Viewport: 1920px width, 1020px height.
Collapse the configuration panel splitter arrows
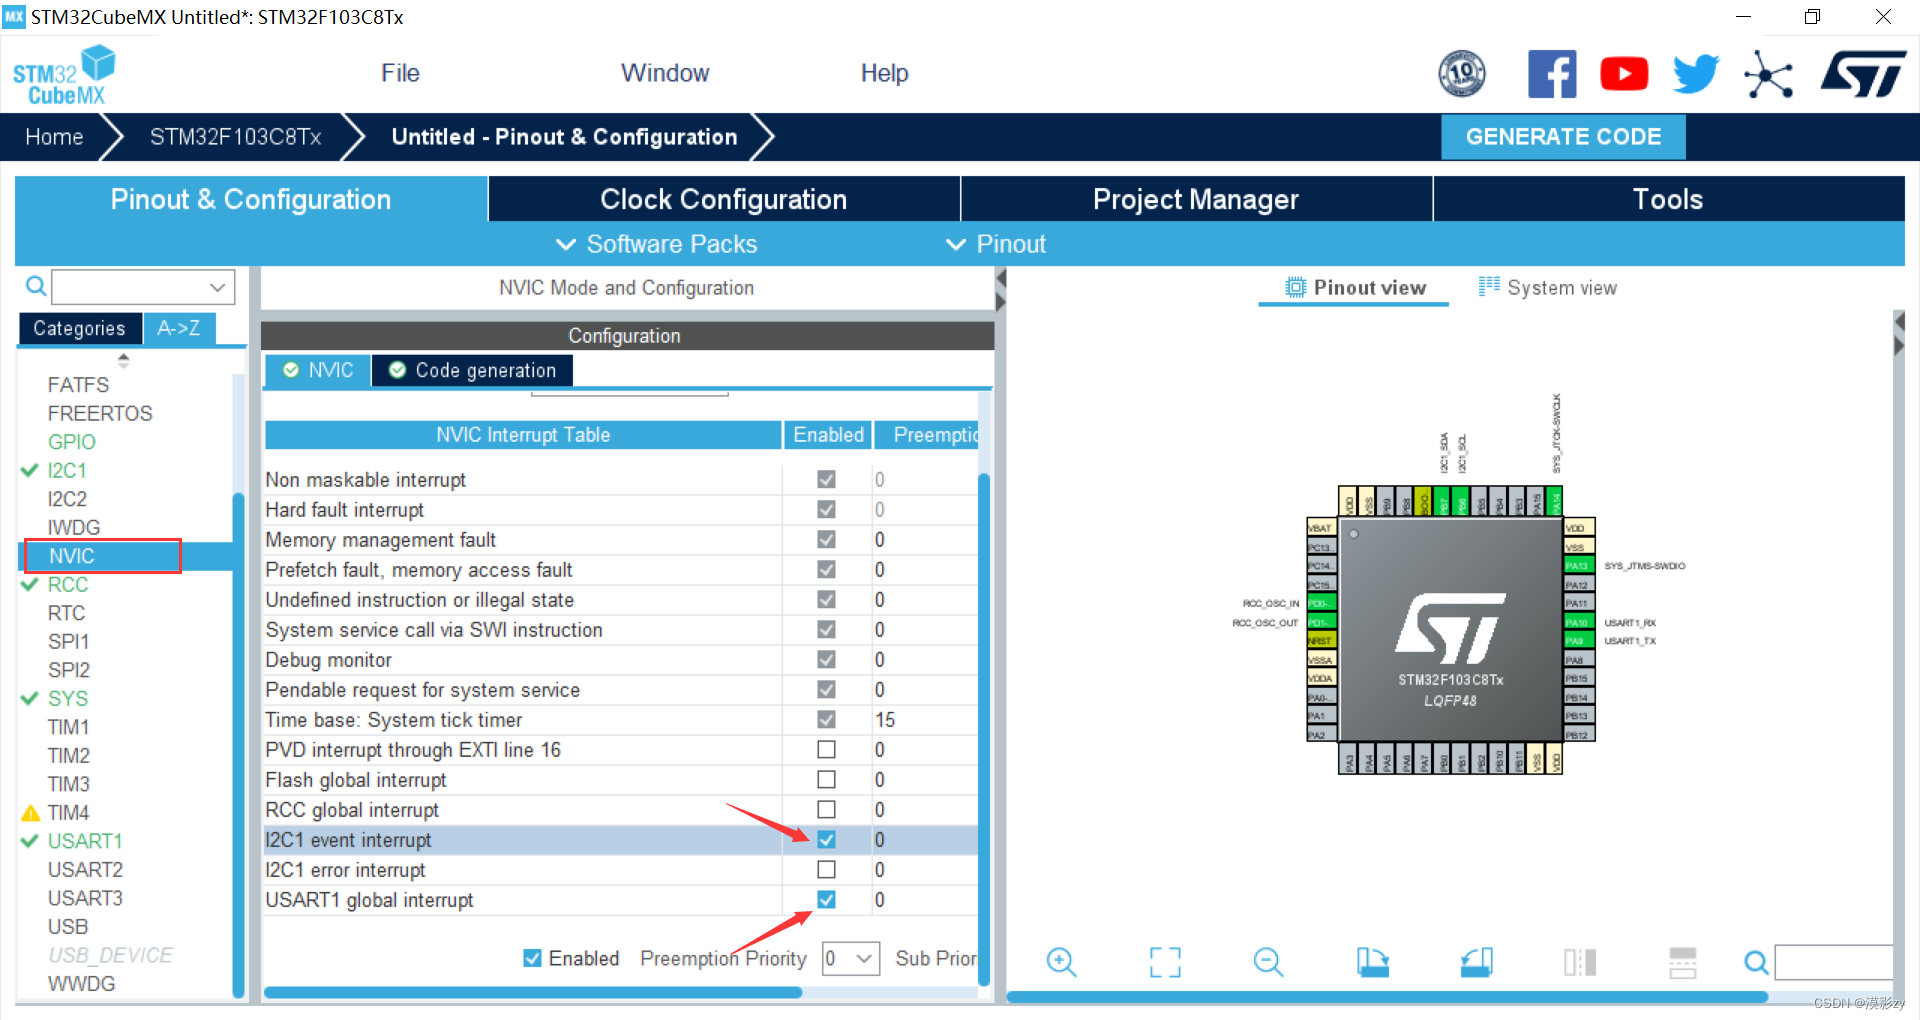(1000, 290)
